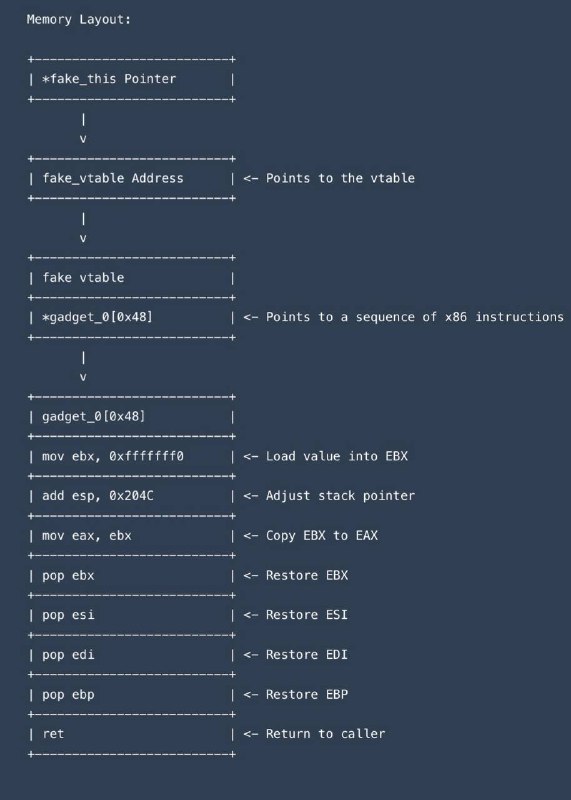This screenshot has height=800, width=571.
Task: Click the 'Restore EDI' comment
Action: click(x=296, y=655)
